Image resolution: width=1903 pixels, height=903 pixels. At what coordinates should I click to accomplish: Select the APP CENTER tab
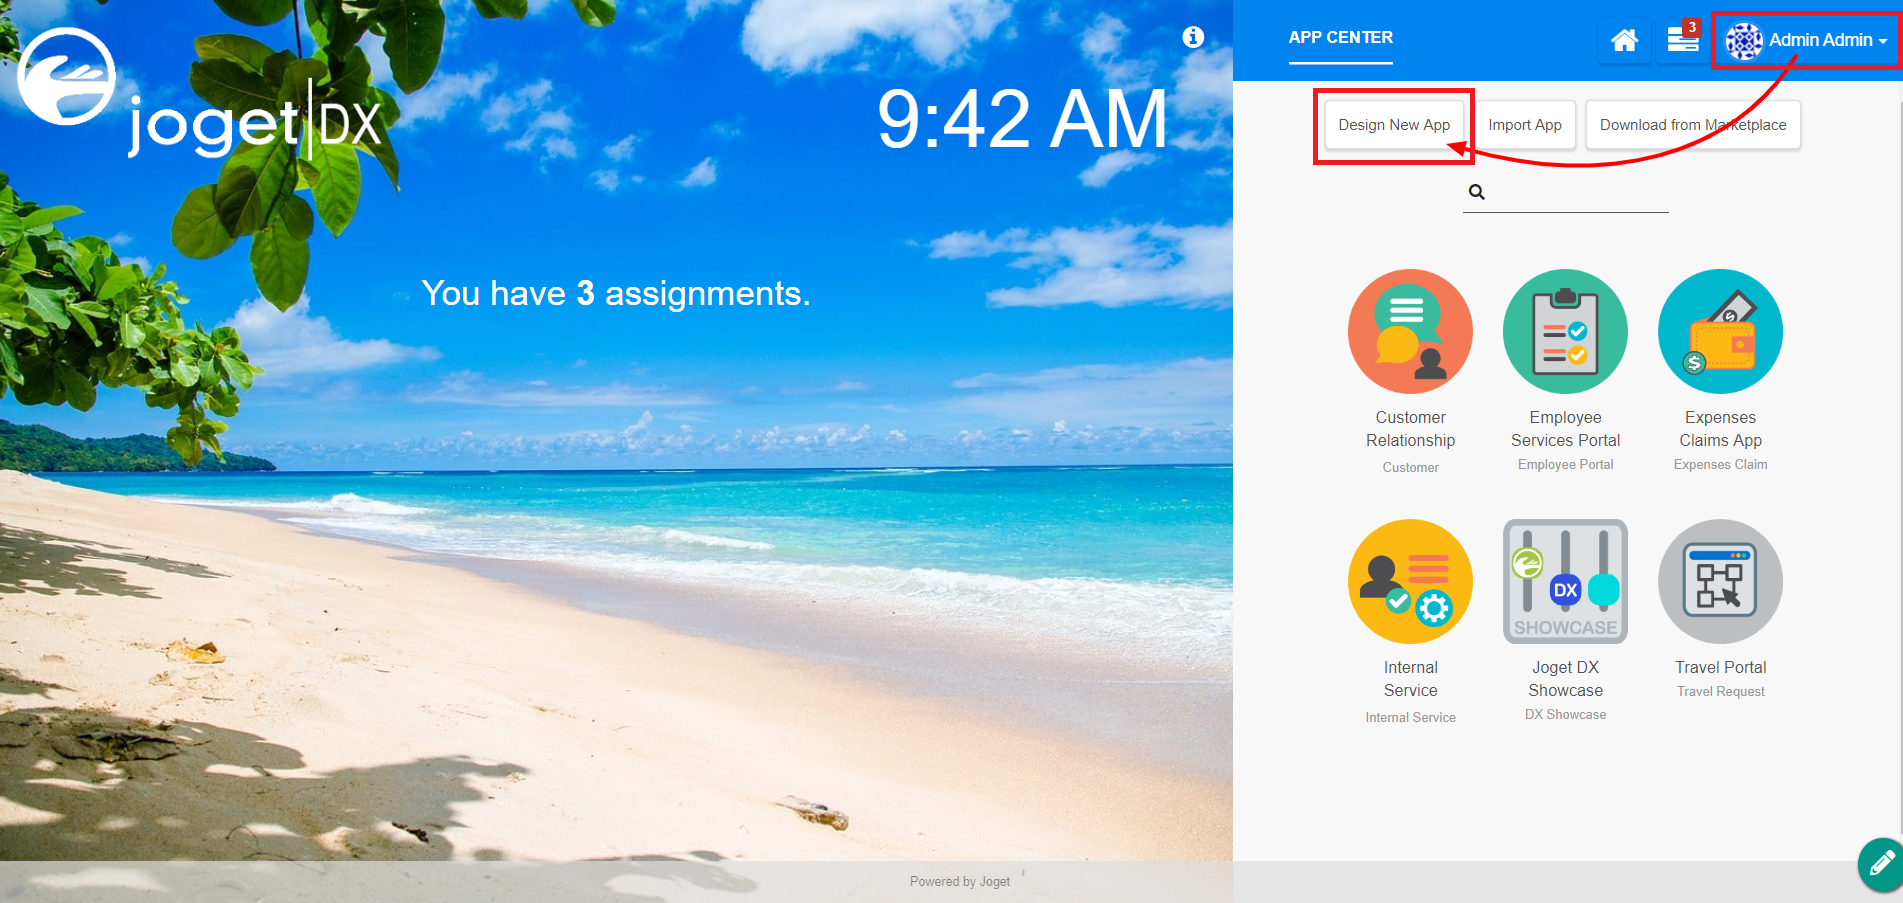click(x=1340, y=38)
